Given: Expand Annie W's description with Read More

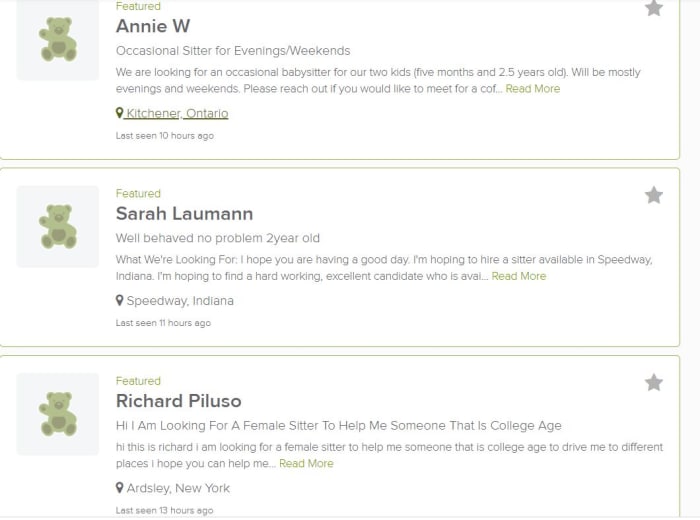Looking at the screenshot, I should click(533, 89).
